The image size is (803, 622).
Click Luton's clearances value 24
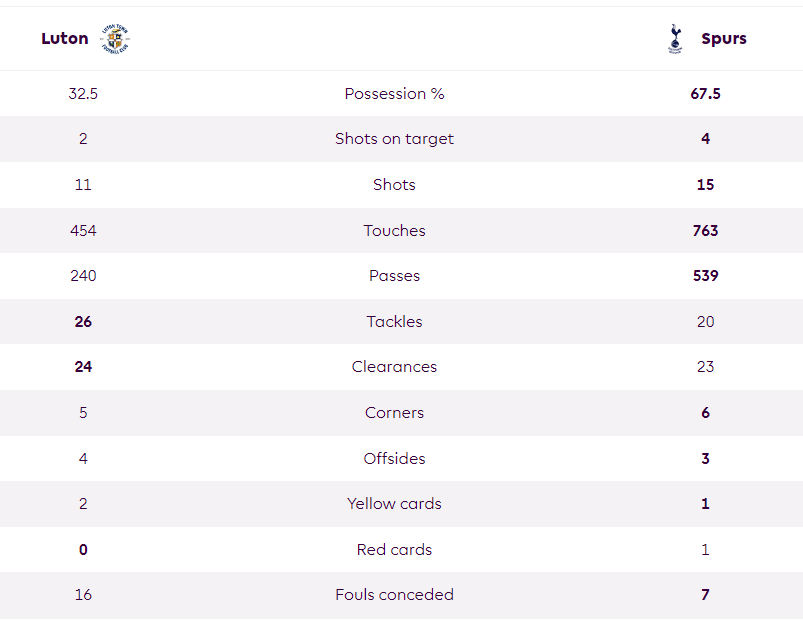click(x=83, y=367)
